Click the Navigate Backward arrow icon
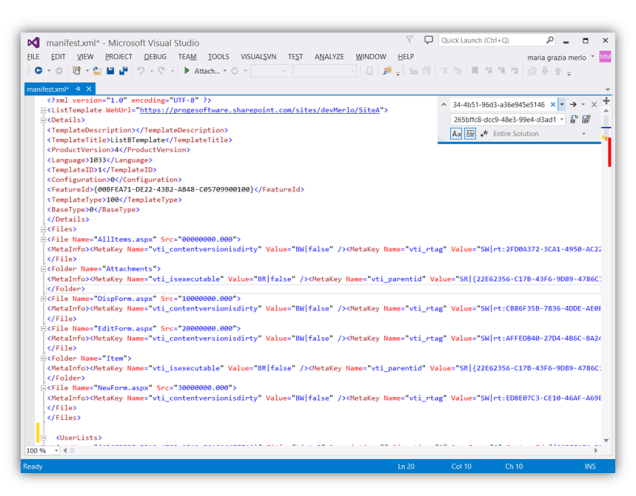This screenshot has width=636, height=496. (x=39, y=71)
